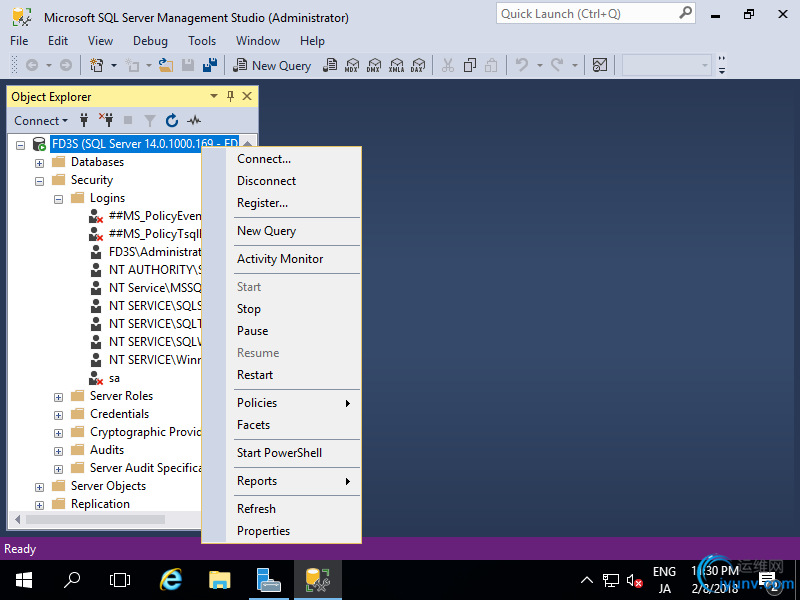
Task: Choose Connect... in context menu
Action: coord(282,159)
